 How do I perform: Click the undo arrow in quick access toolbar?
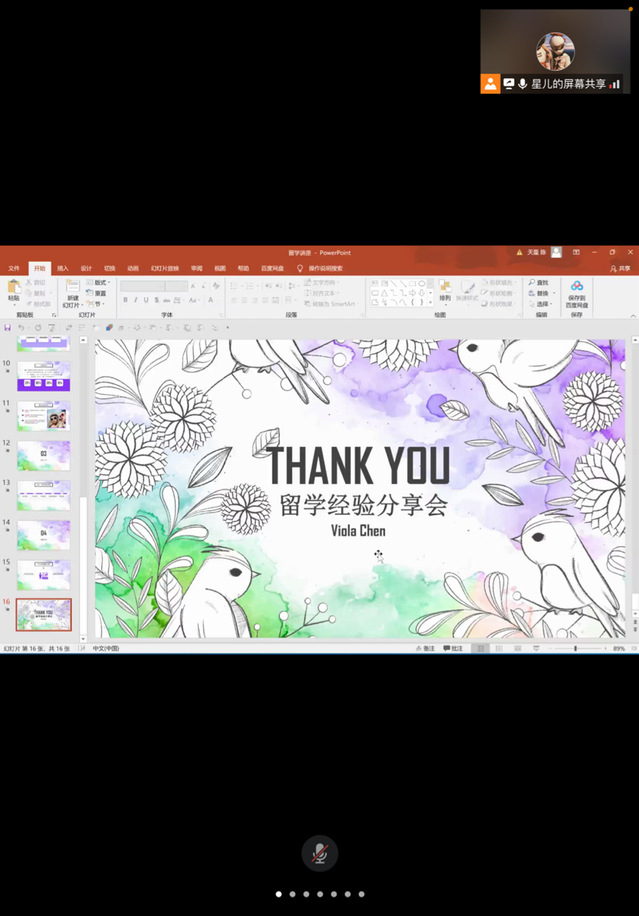coord(21,327)
